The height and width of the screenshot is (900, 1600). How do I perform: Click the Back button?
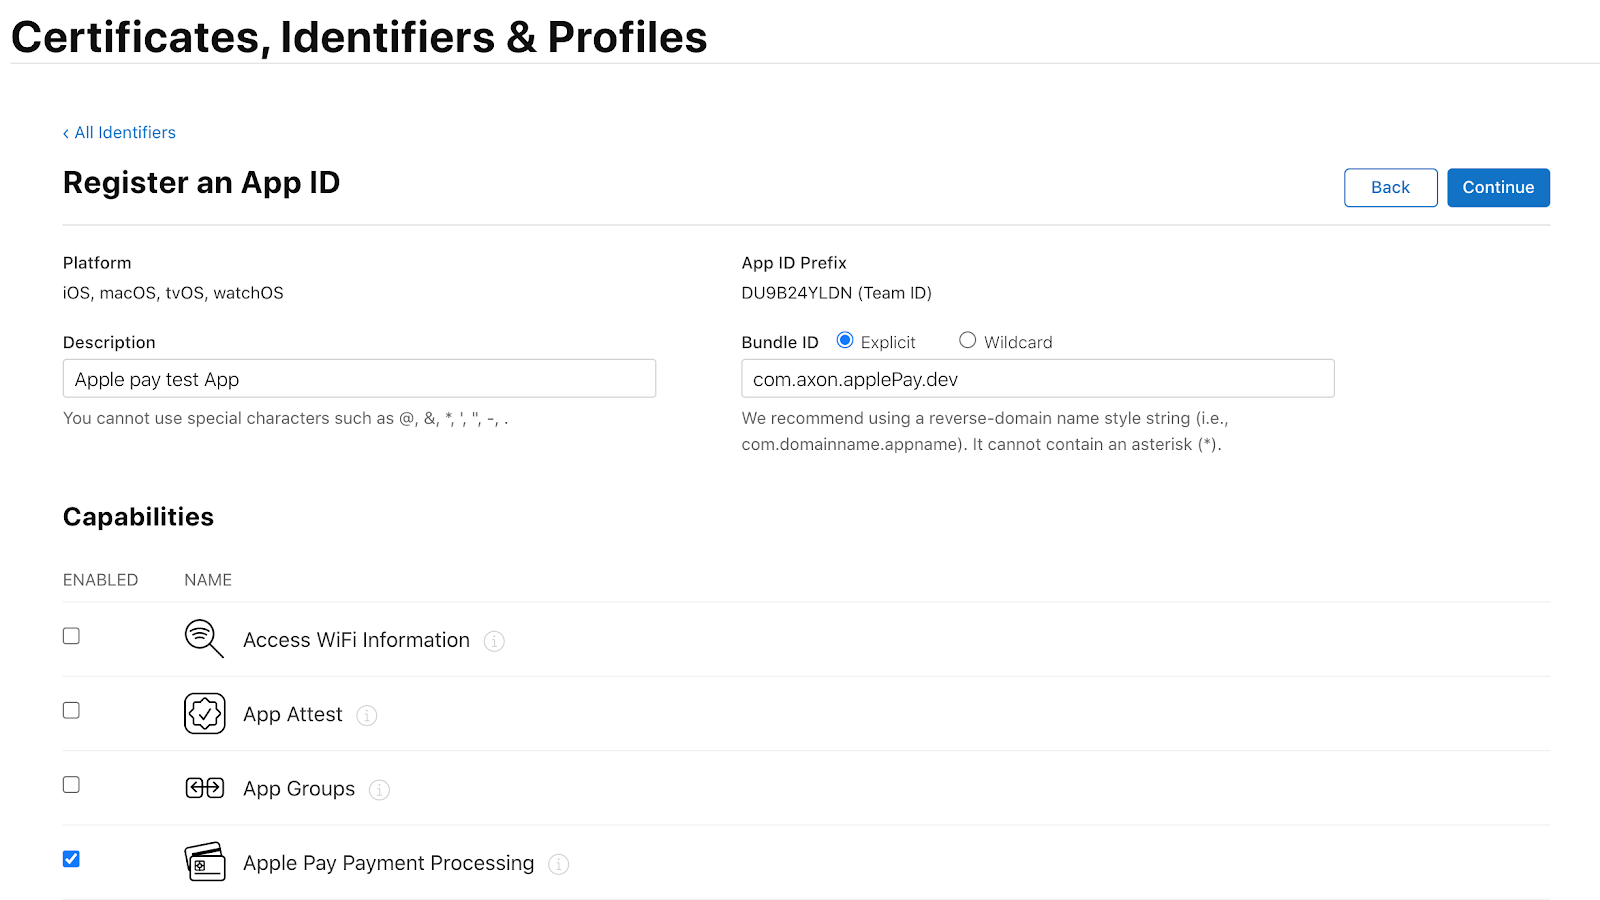(x=1390, y=188)
